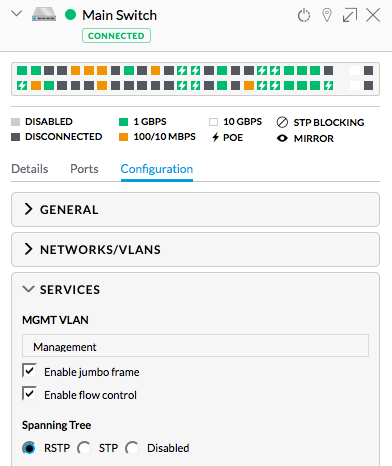Click the Main Switch device title
The image size is (392, 466).
click(119, 15)
